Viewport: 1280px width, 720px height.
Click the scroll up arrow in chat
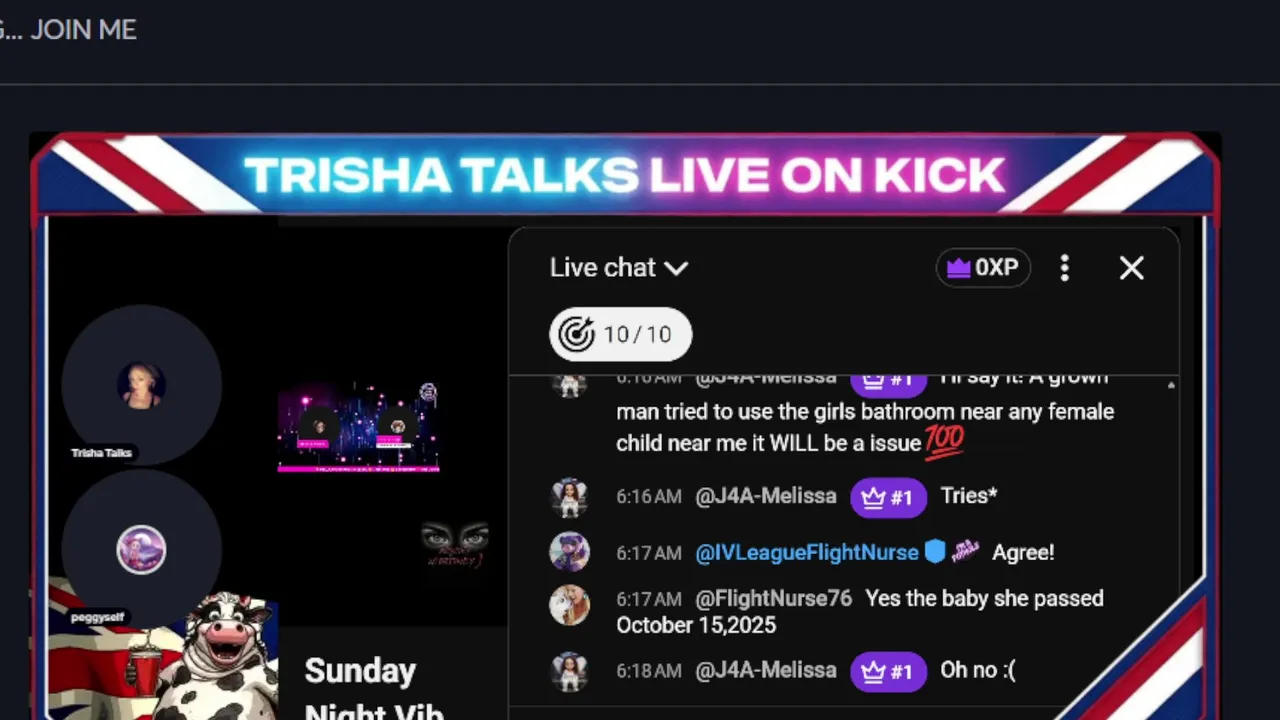pos(1171,385)
